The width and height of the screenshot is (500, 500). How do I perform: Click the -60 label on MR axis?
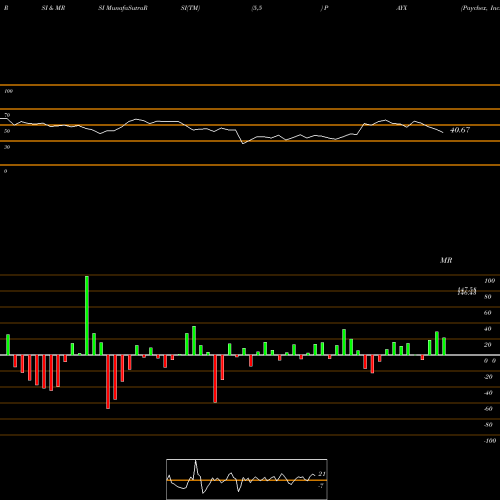pyautogui.click(x=488, y=409)
